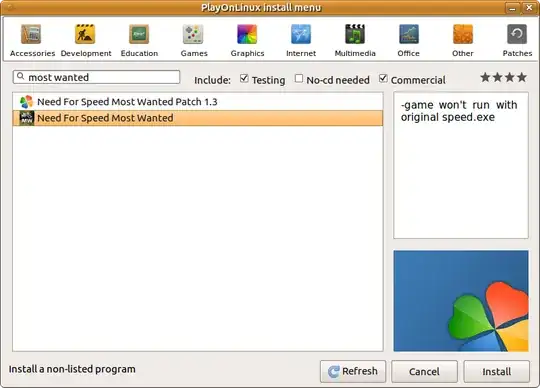Open the Development category

(86, 41)
